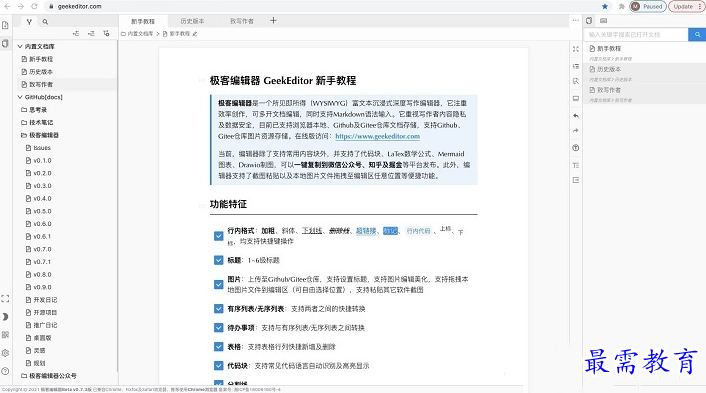
Task: Open the document library icon in left rail
Action: 5,44
